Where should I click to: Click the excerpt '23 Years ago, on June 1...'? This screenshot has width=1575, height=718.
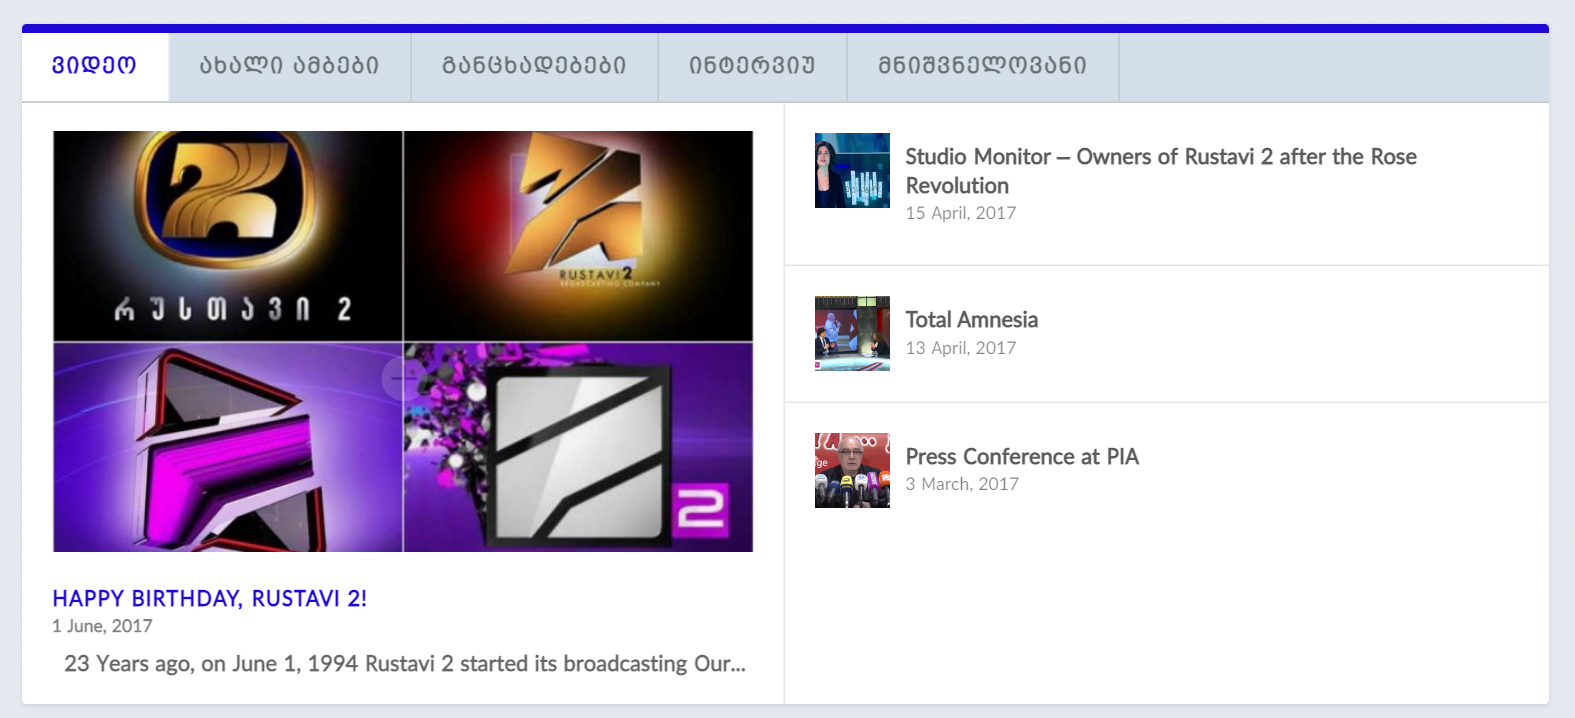[x=405, y=664]
